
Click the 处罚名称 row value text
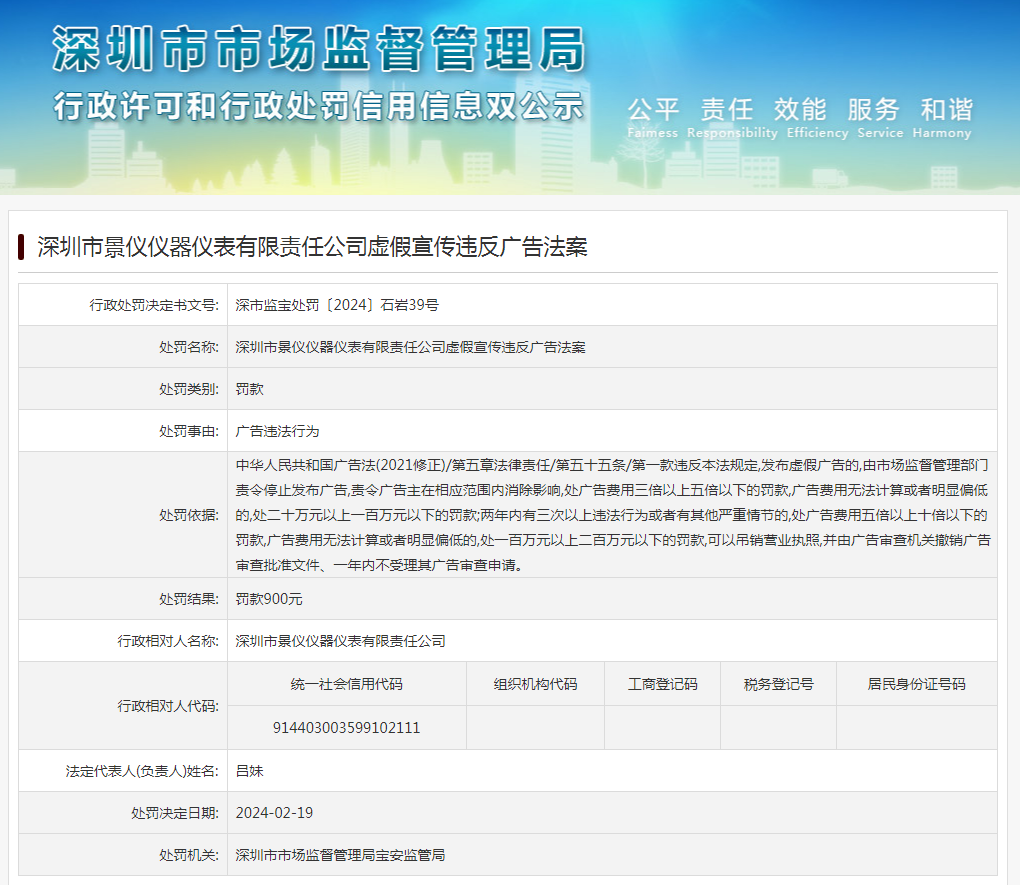point(410,347)
